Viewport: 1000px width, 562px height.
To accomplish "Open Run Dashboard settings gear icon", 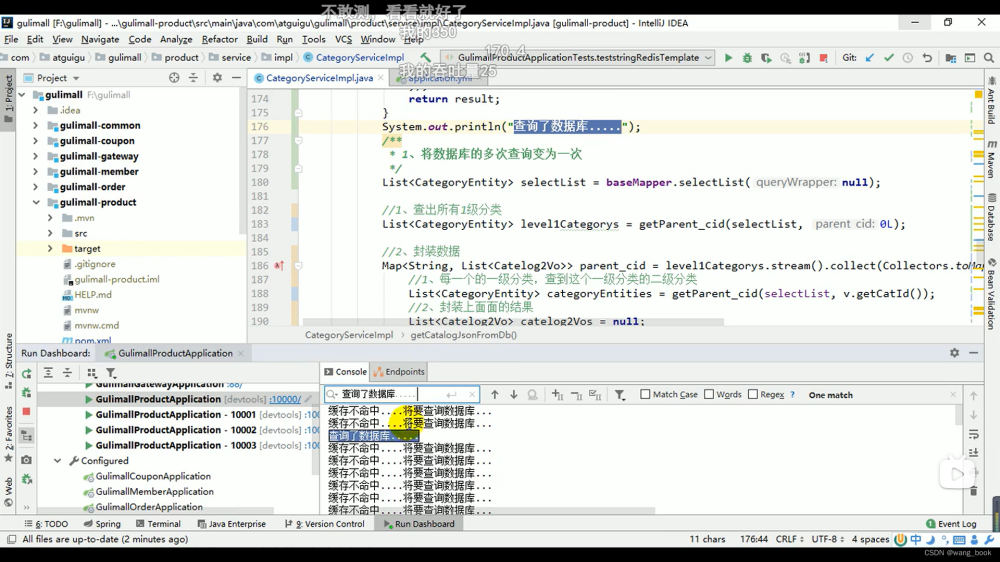I will (x=954, y=353).
